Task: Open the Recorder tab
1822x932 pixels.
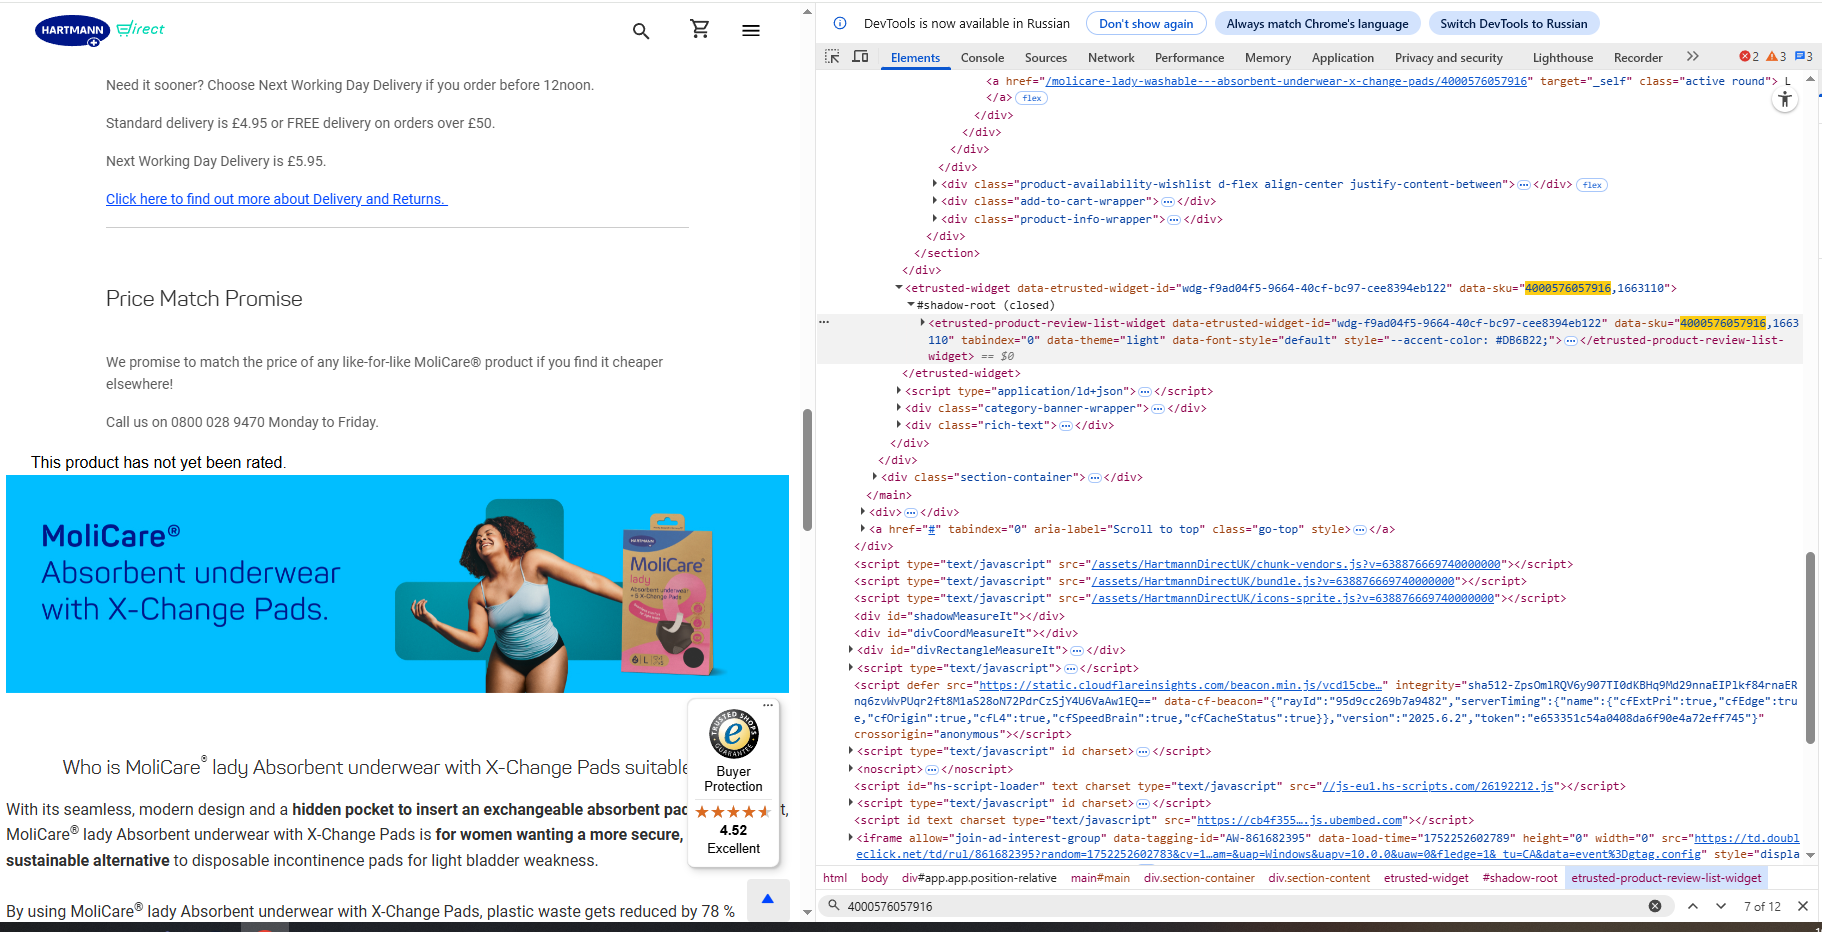Action: tap(1638, 58)
